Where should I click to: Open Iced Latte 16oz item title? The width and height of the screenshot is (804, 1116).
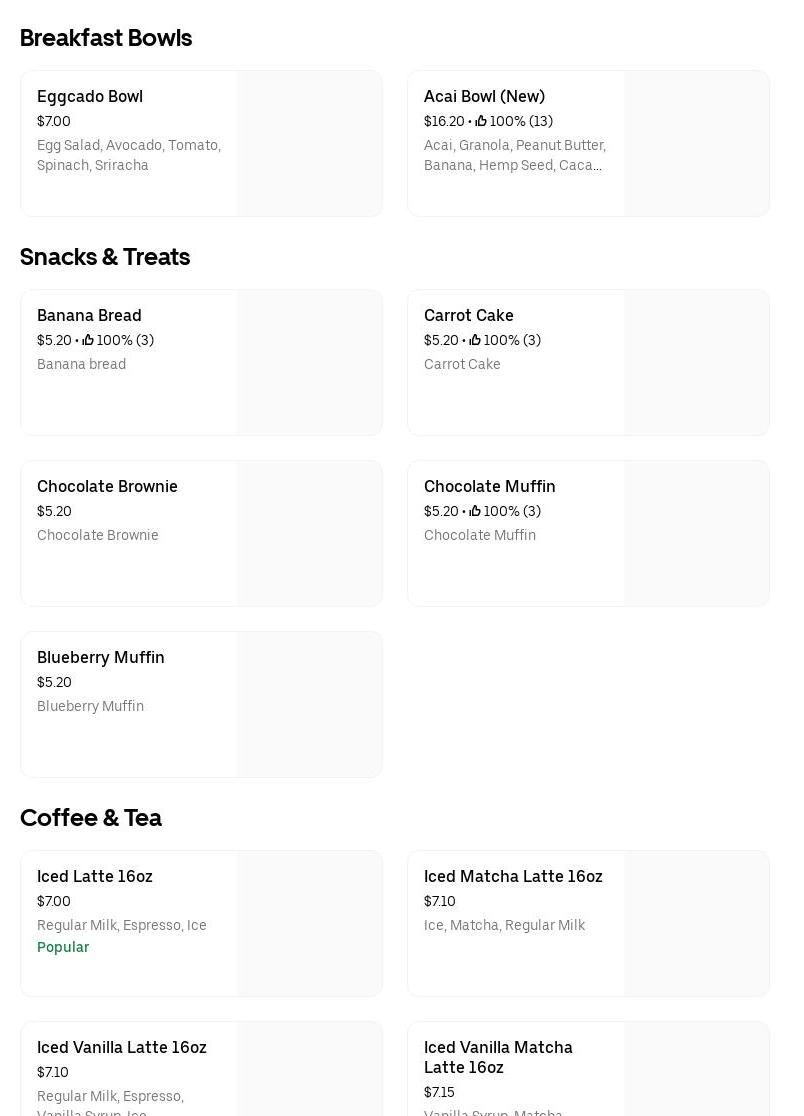(x=95, y=876)
